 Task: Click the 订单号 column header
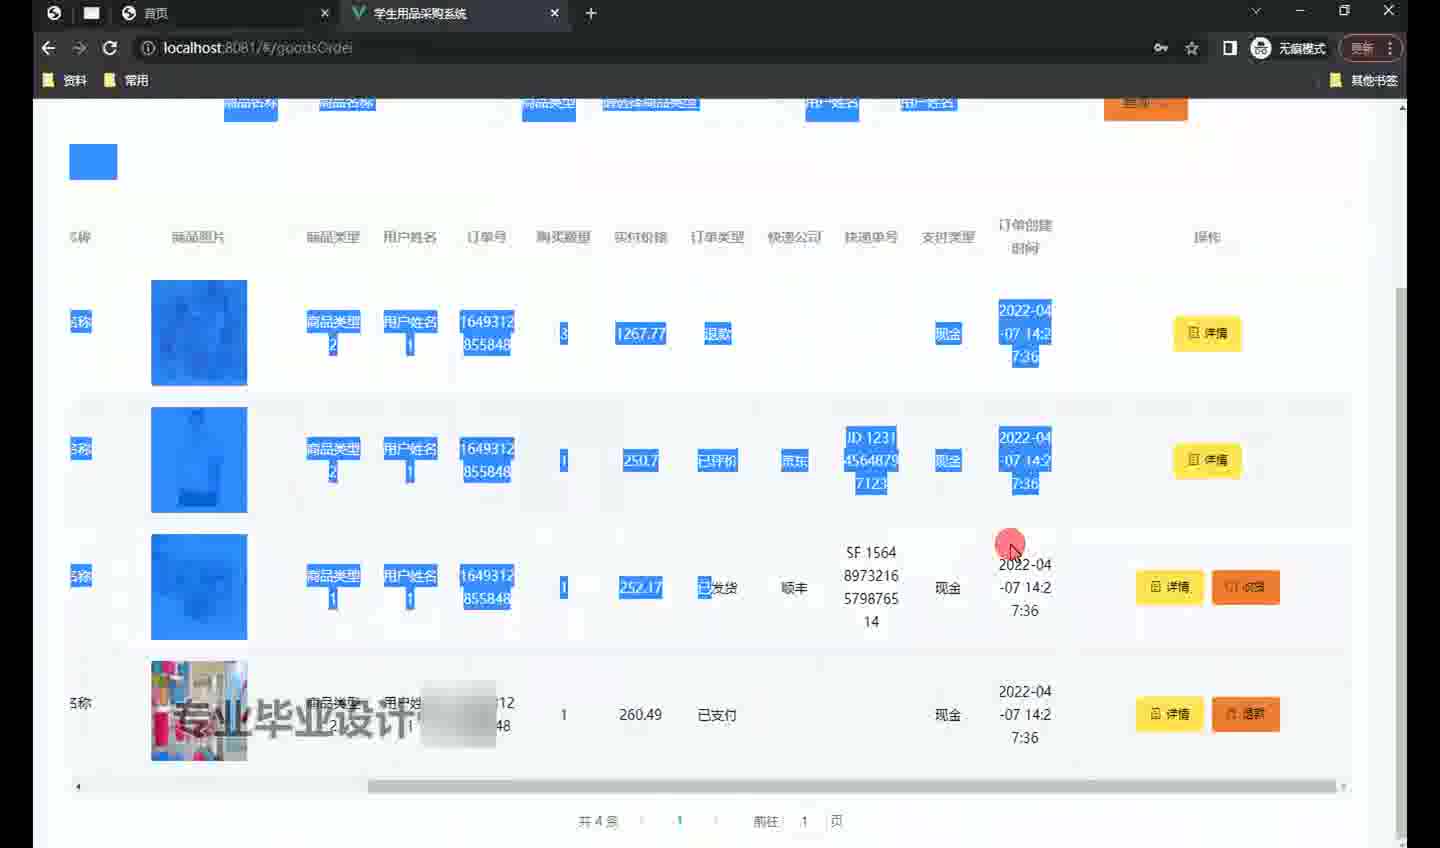point(487,237)
